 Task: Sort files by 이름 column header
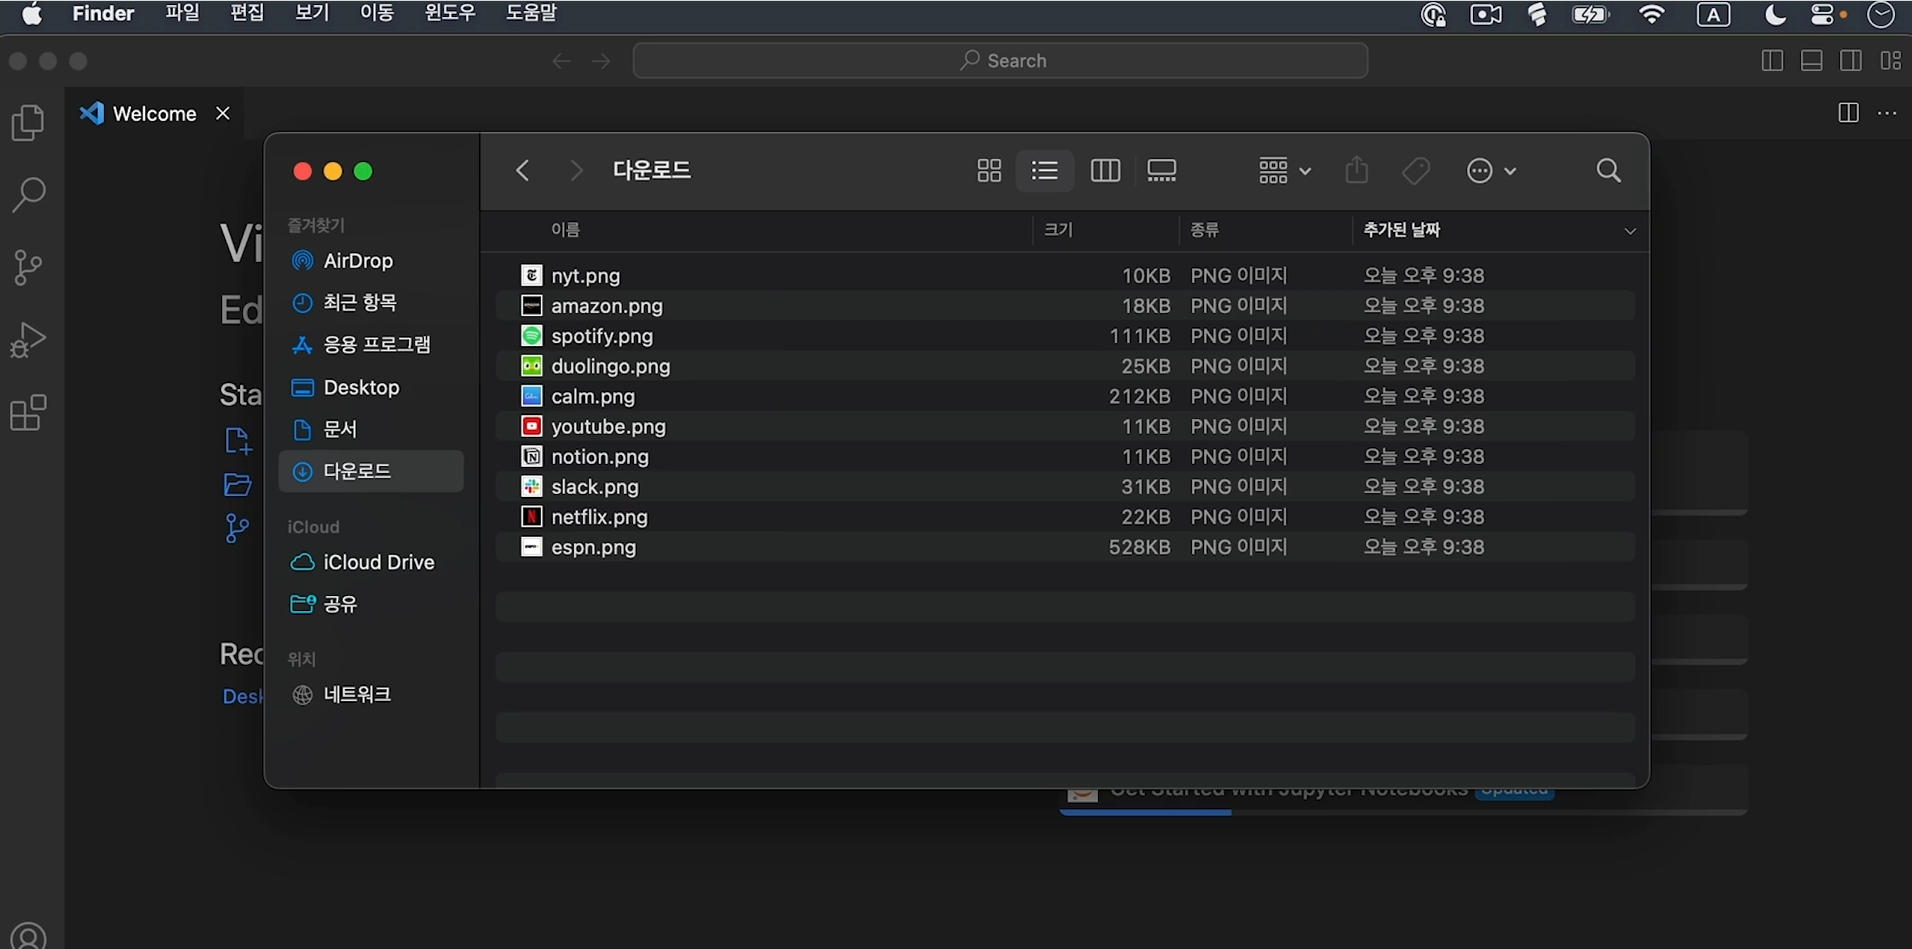[x=565, y=230]
